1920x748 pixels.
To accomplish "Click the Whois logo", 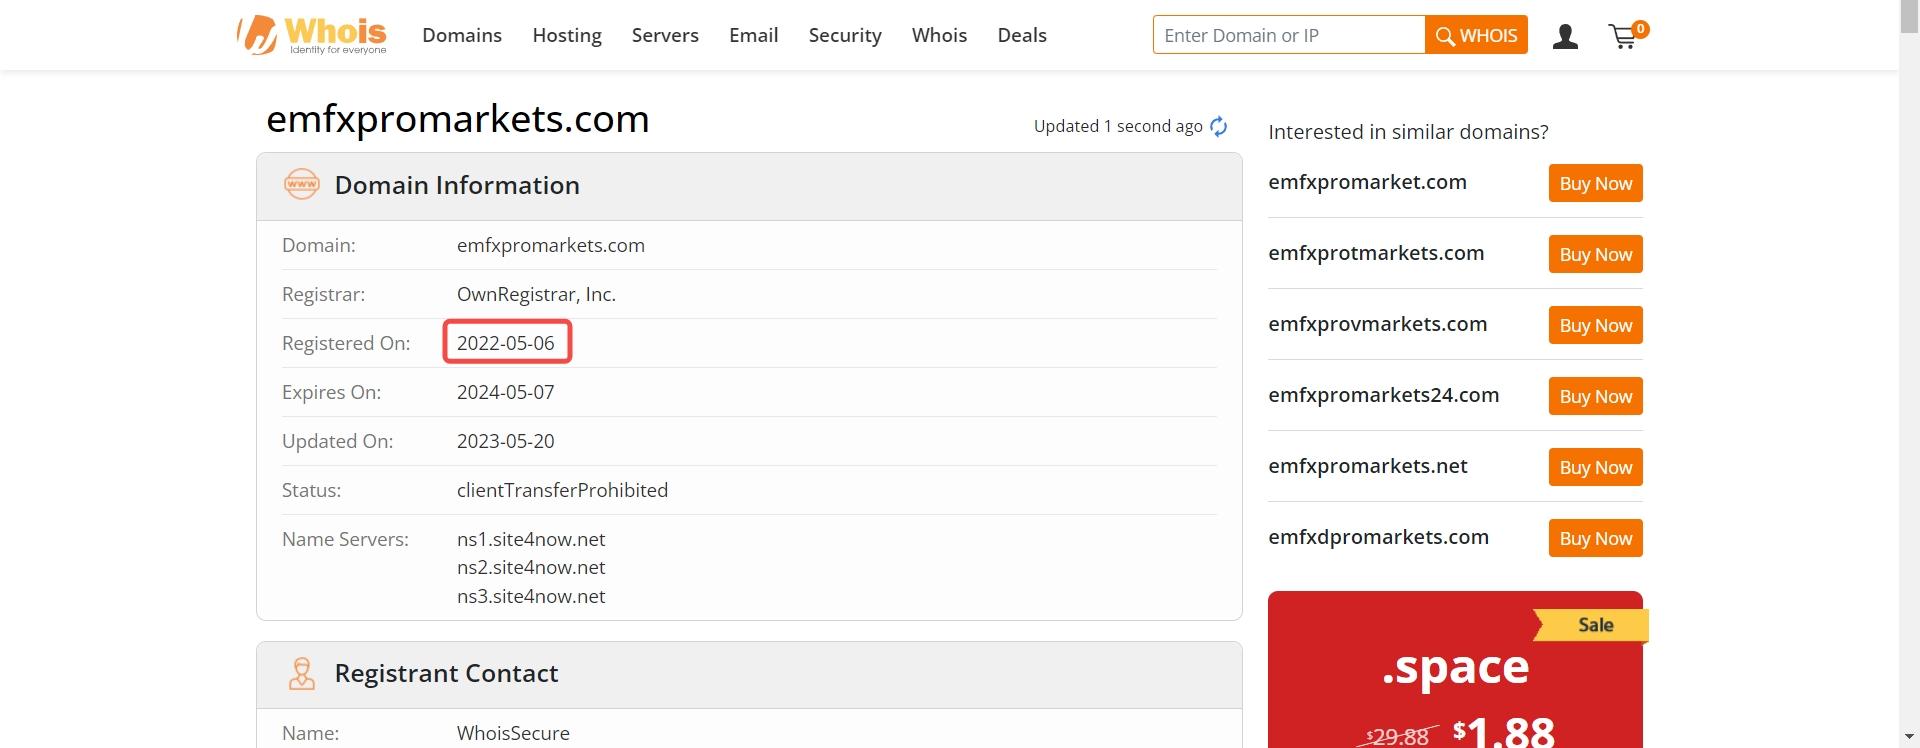I will click(x=312, y=35).
